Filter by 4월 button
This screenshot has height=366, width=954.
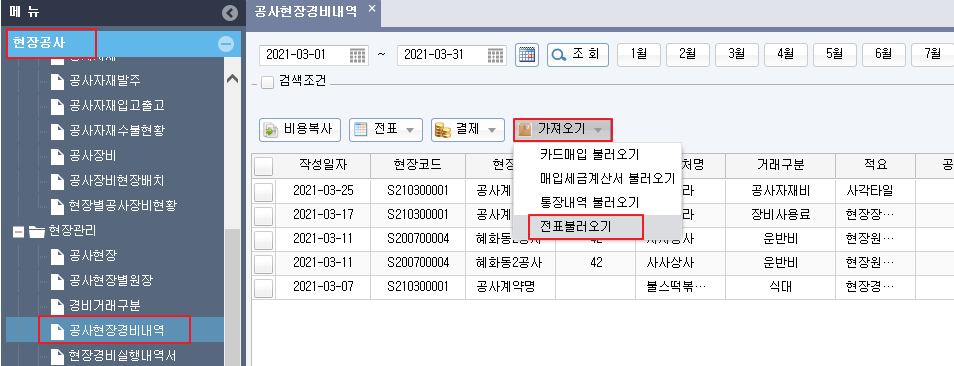(785, 54)
